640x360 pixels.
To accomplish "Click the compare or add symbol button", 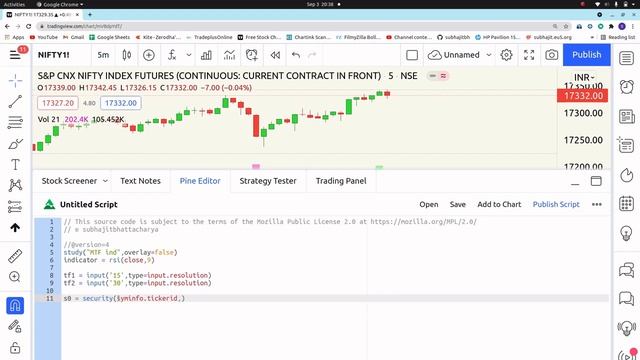I will tap(149, 55).
